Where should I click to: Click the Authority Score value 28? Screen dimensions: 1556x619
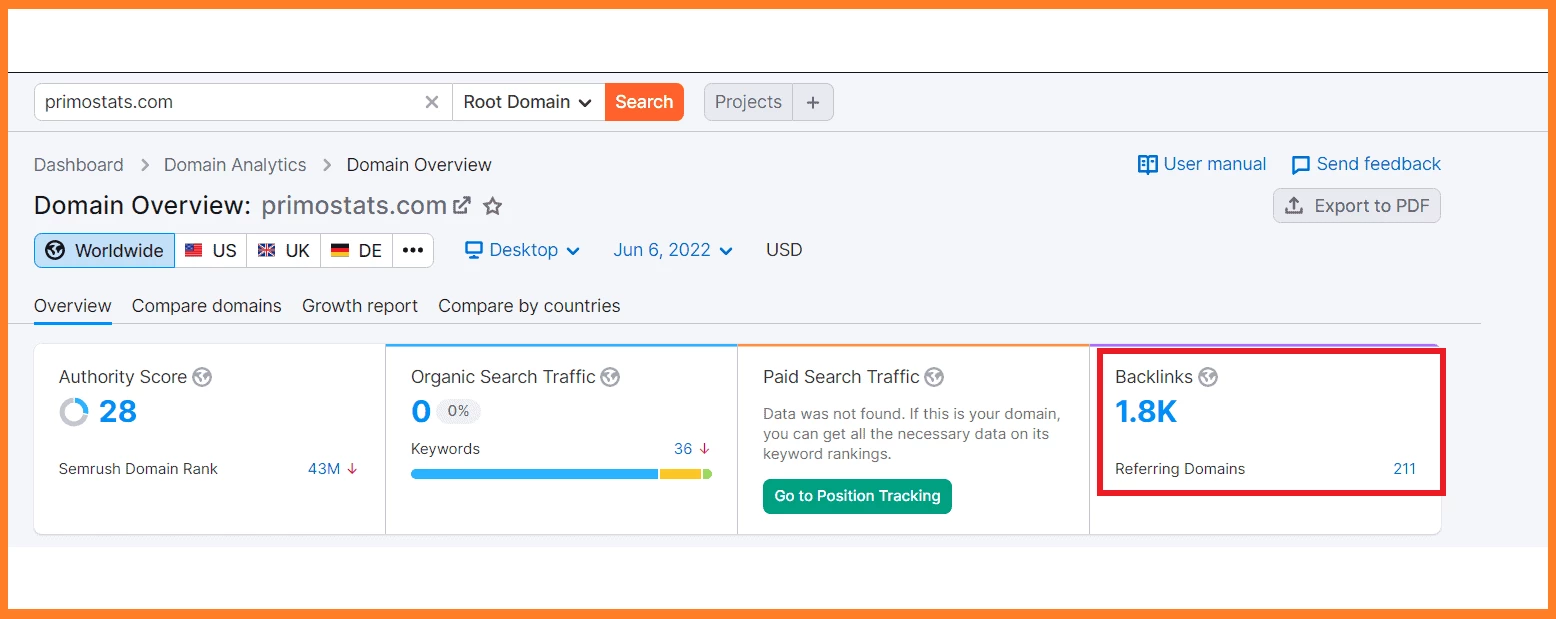point(118,412)
